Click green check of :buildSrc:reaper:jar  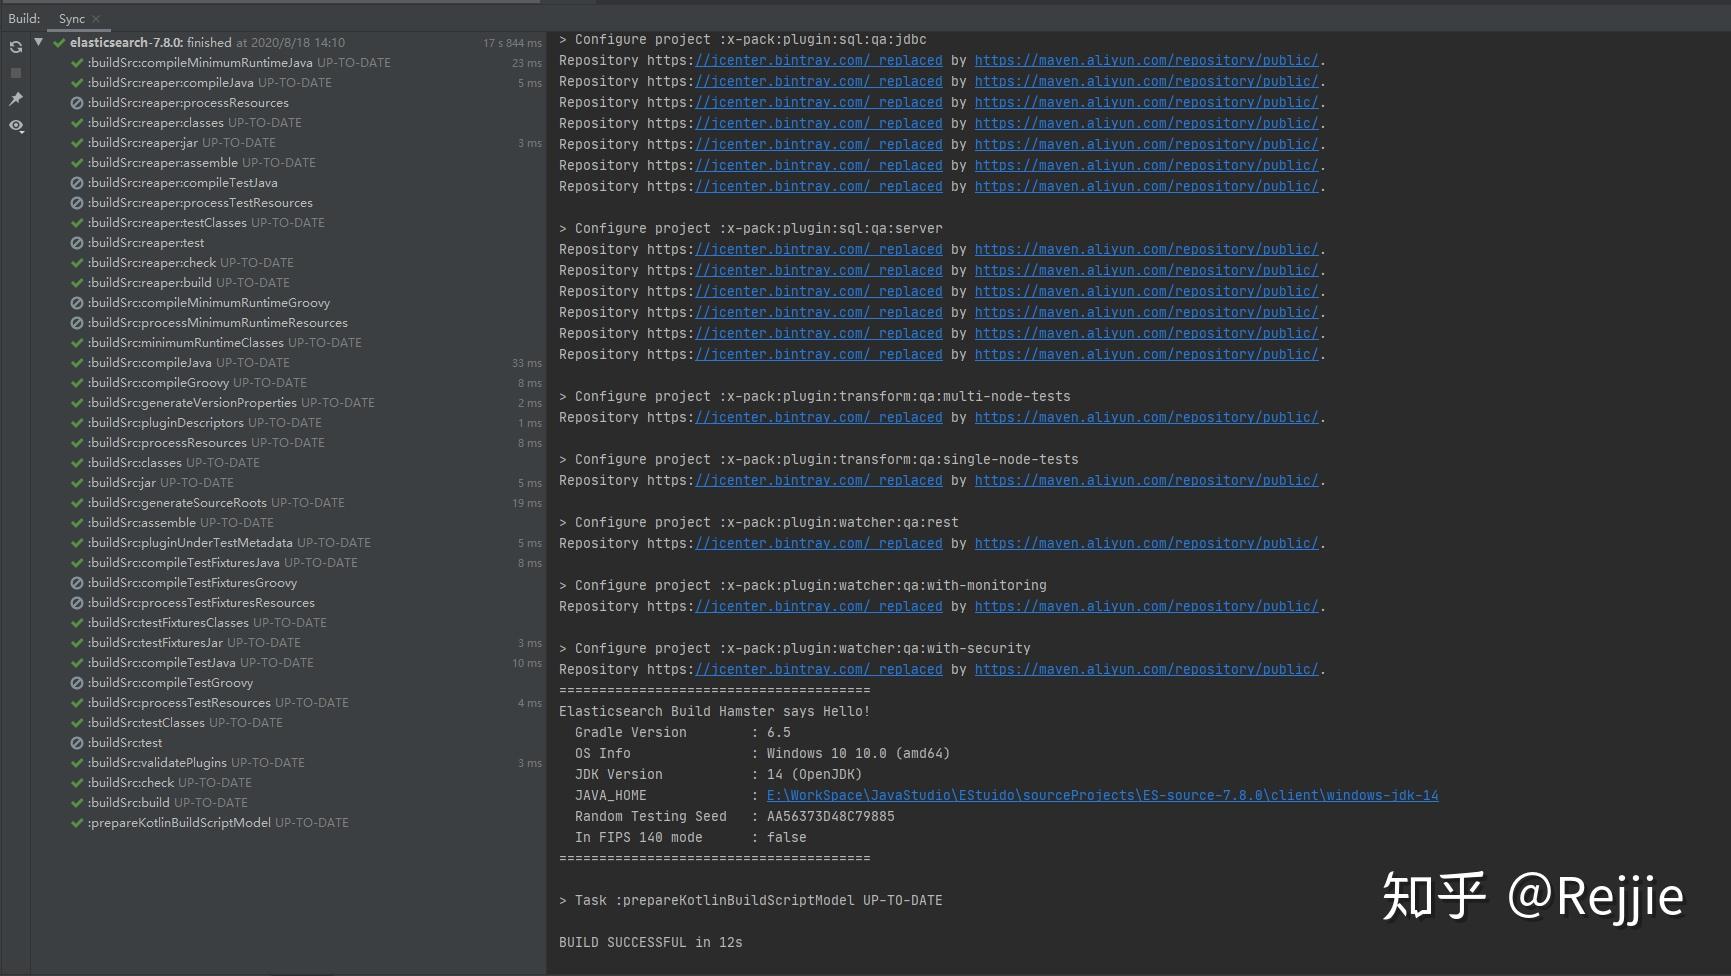point(77,143)
